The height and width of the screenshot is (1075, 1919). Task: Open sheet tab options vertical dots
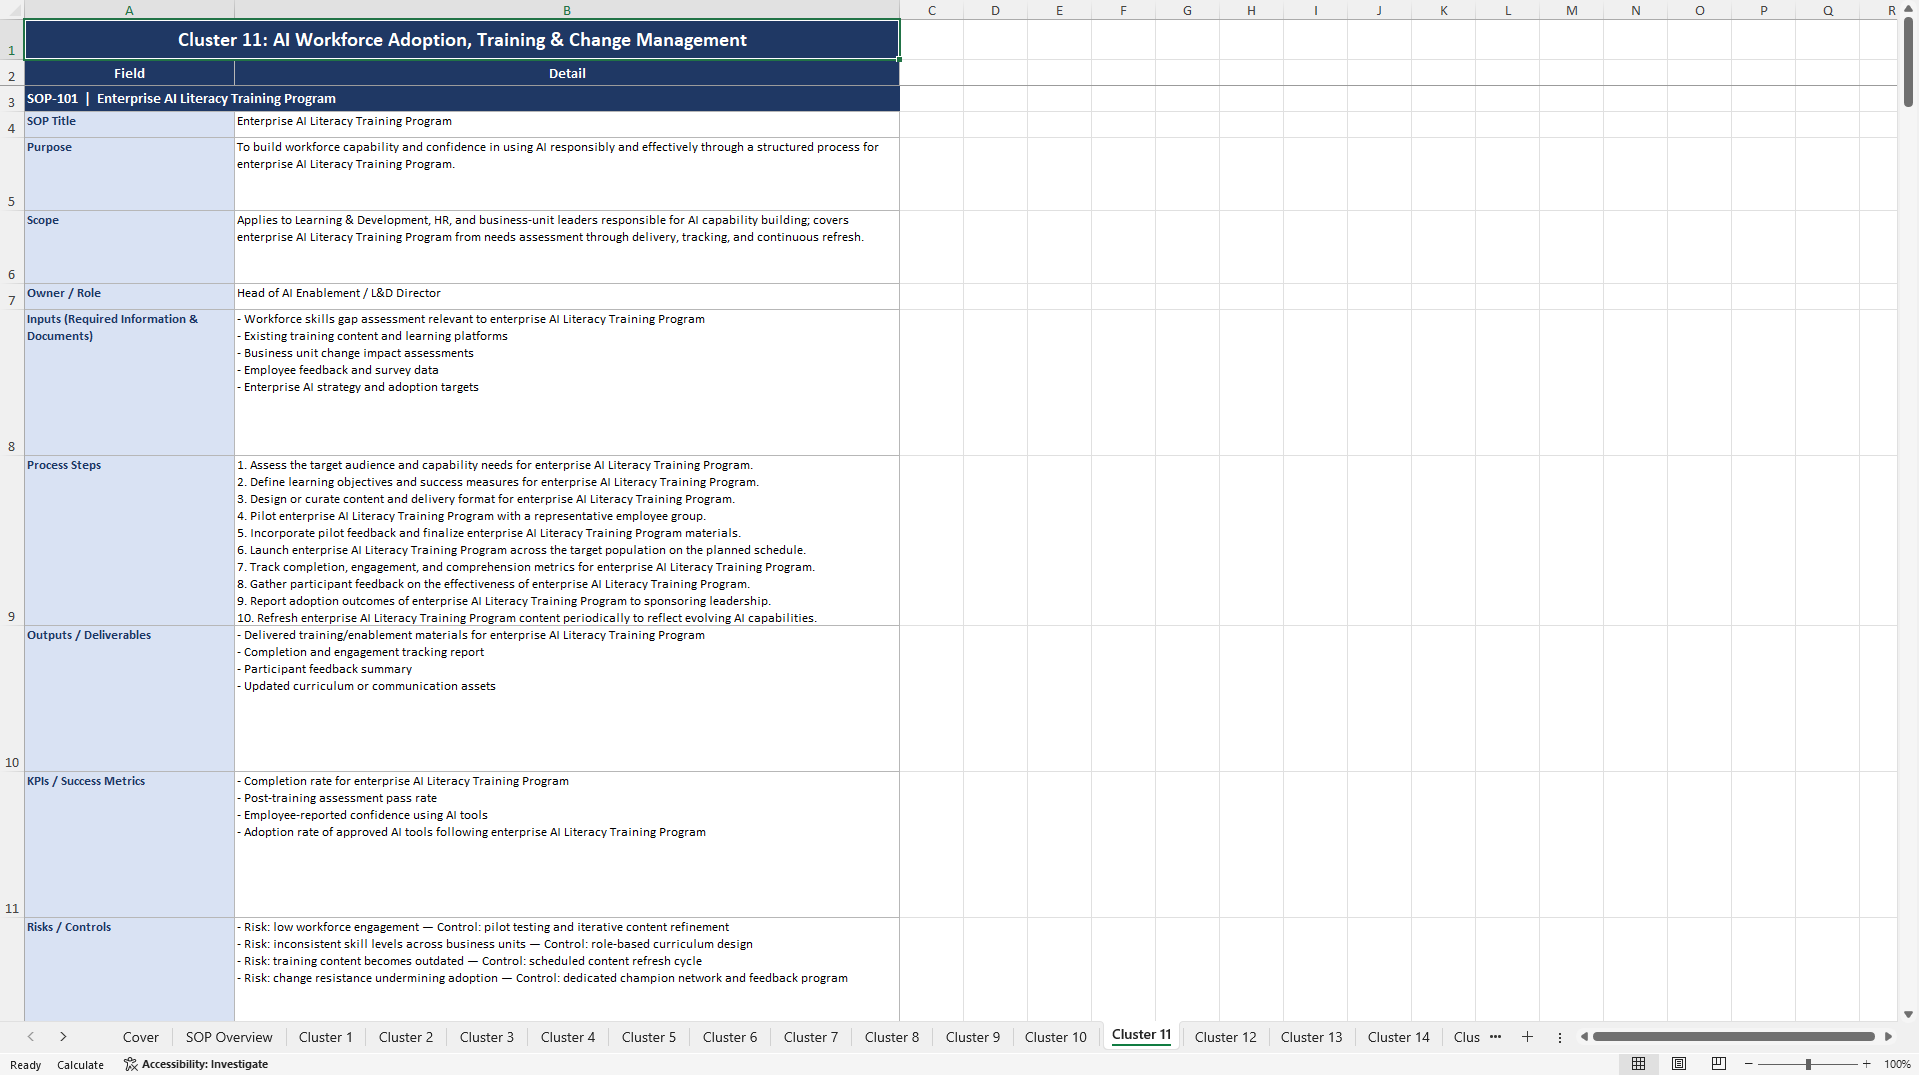pyautogui.click(x=1560, y=1037)
